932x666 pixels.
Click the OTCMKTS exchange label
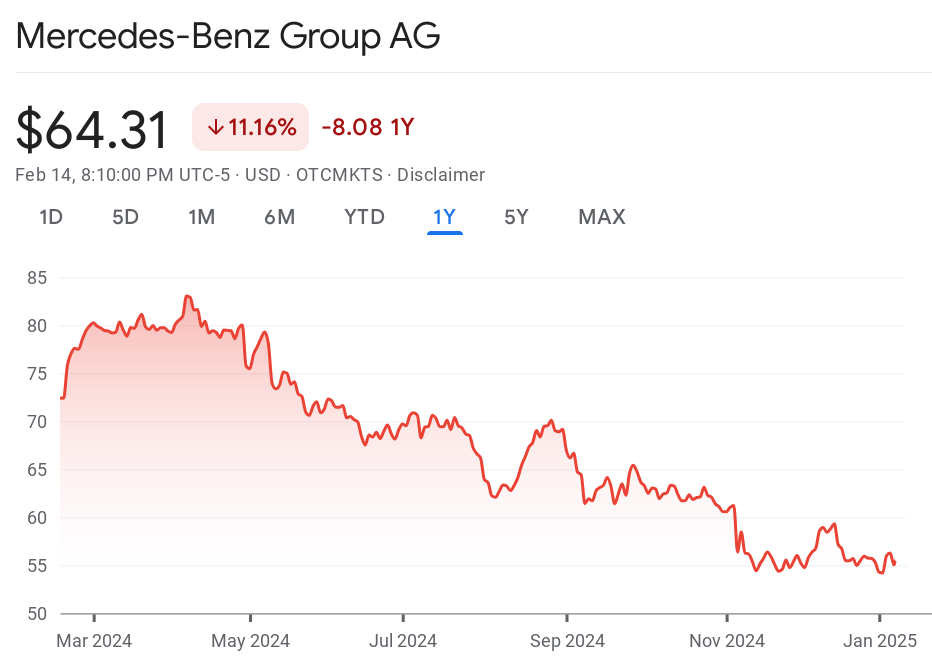click(x=338, y=175)
